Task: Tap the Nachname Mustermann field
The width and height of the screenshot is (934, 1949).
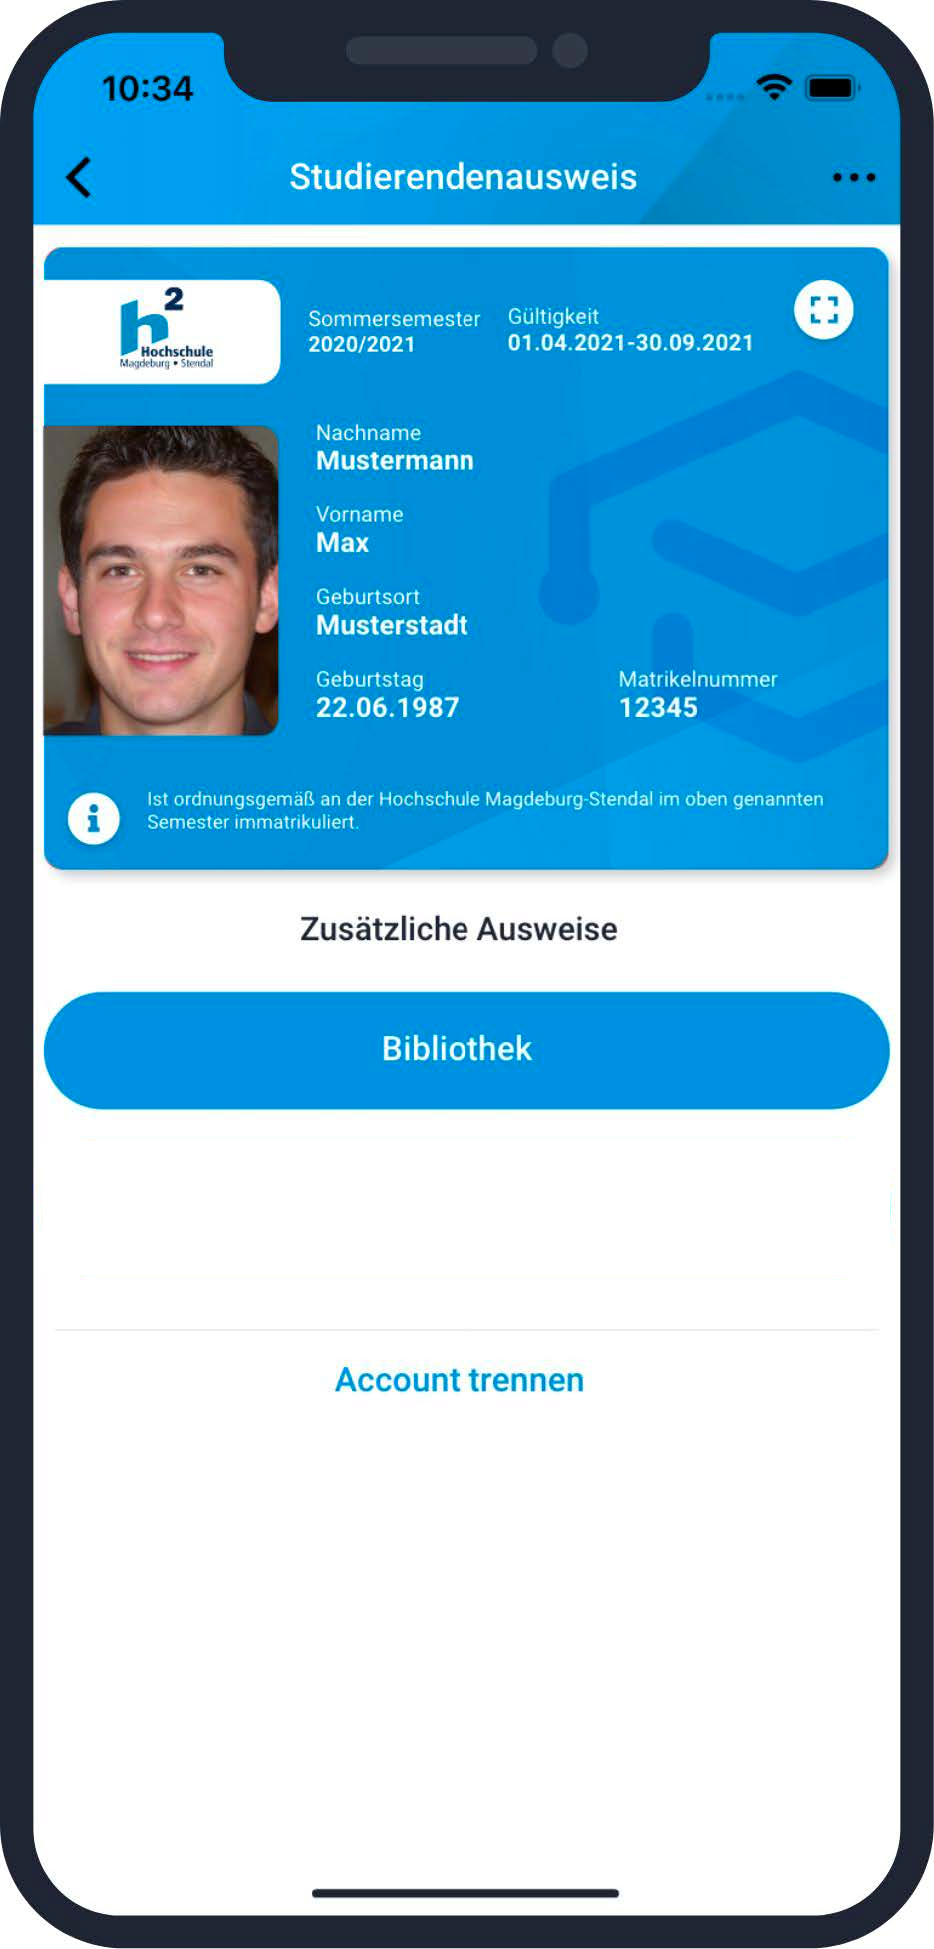Action: pos(395,447)
